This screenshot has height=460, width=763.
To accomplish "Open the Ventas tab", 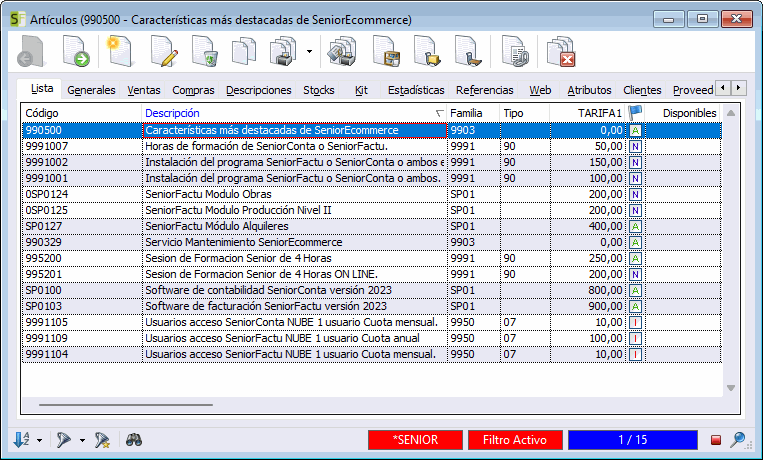I will 144,90.
